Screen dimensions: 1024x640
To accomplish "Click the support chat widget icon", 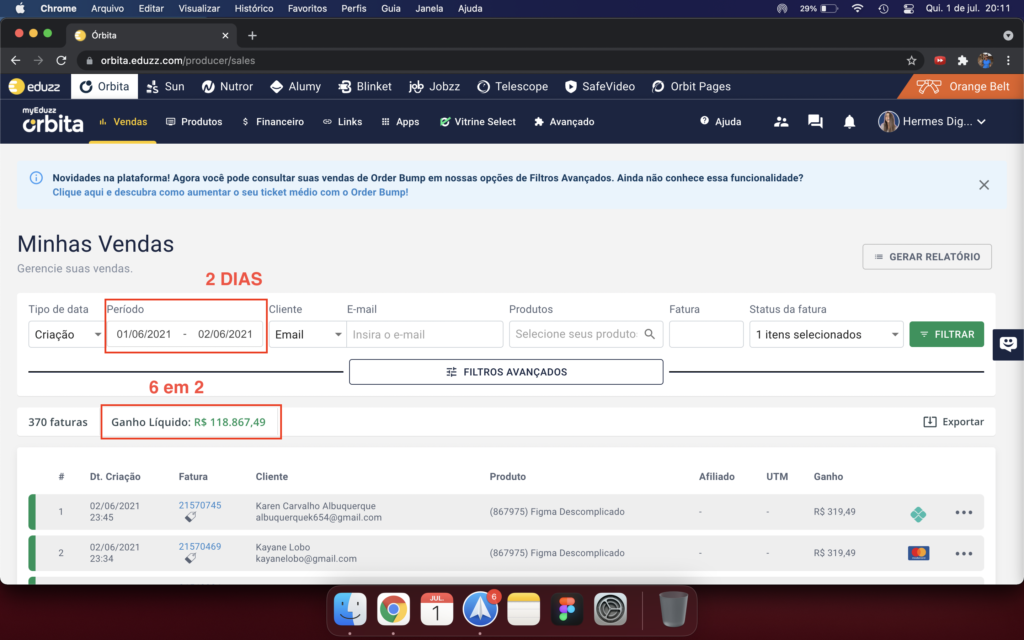I will 1008,344.
